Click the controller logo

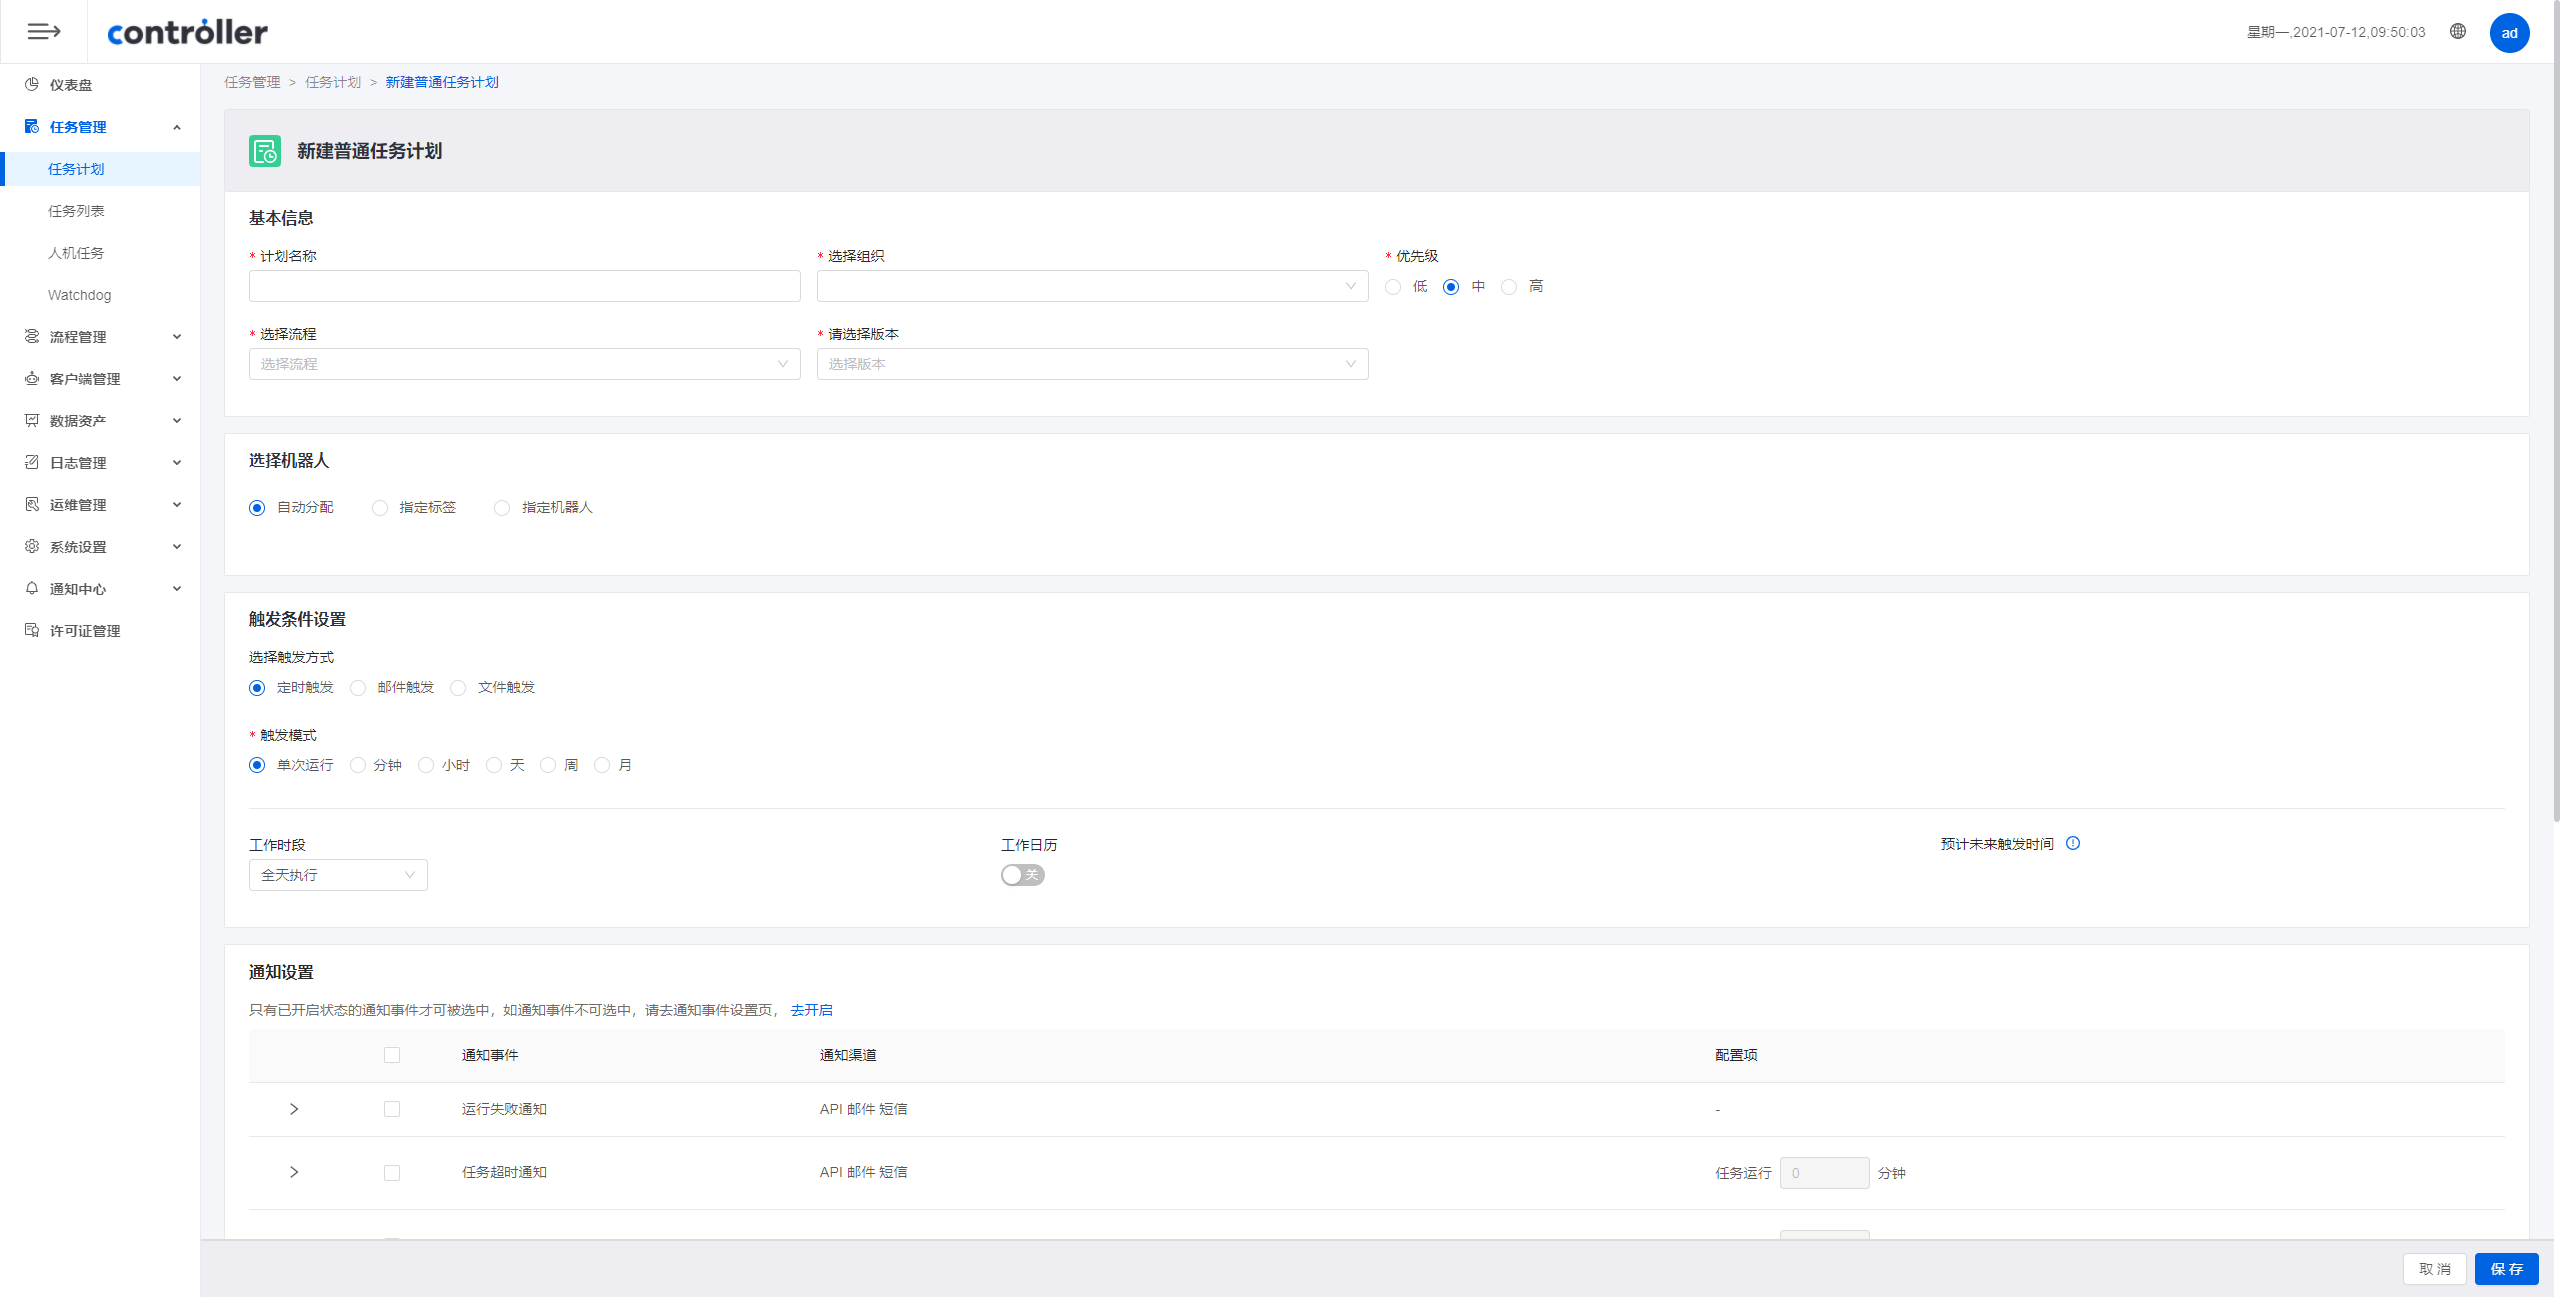(x=187, y=32)
